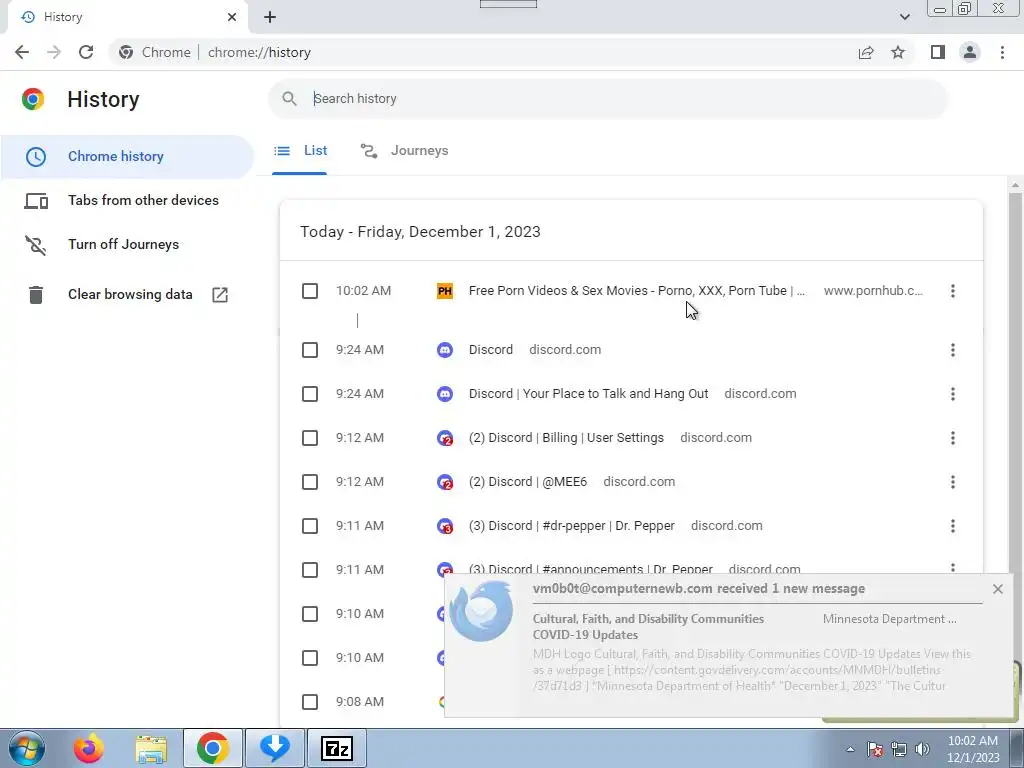Screen dimensions: 1024x768
Task: Open Tabs from other devices
Action: click(x=127, y=200)
